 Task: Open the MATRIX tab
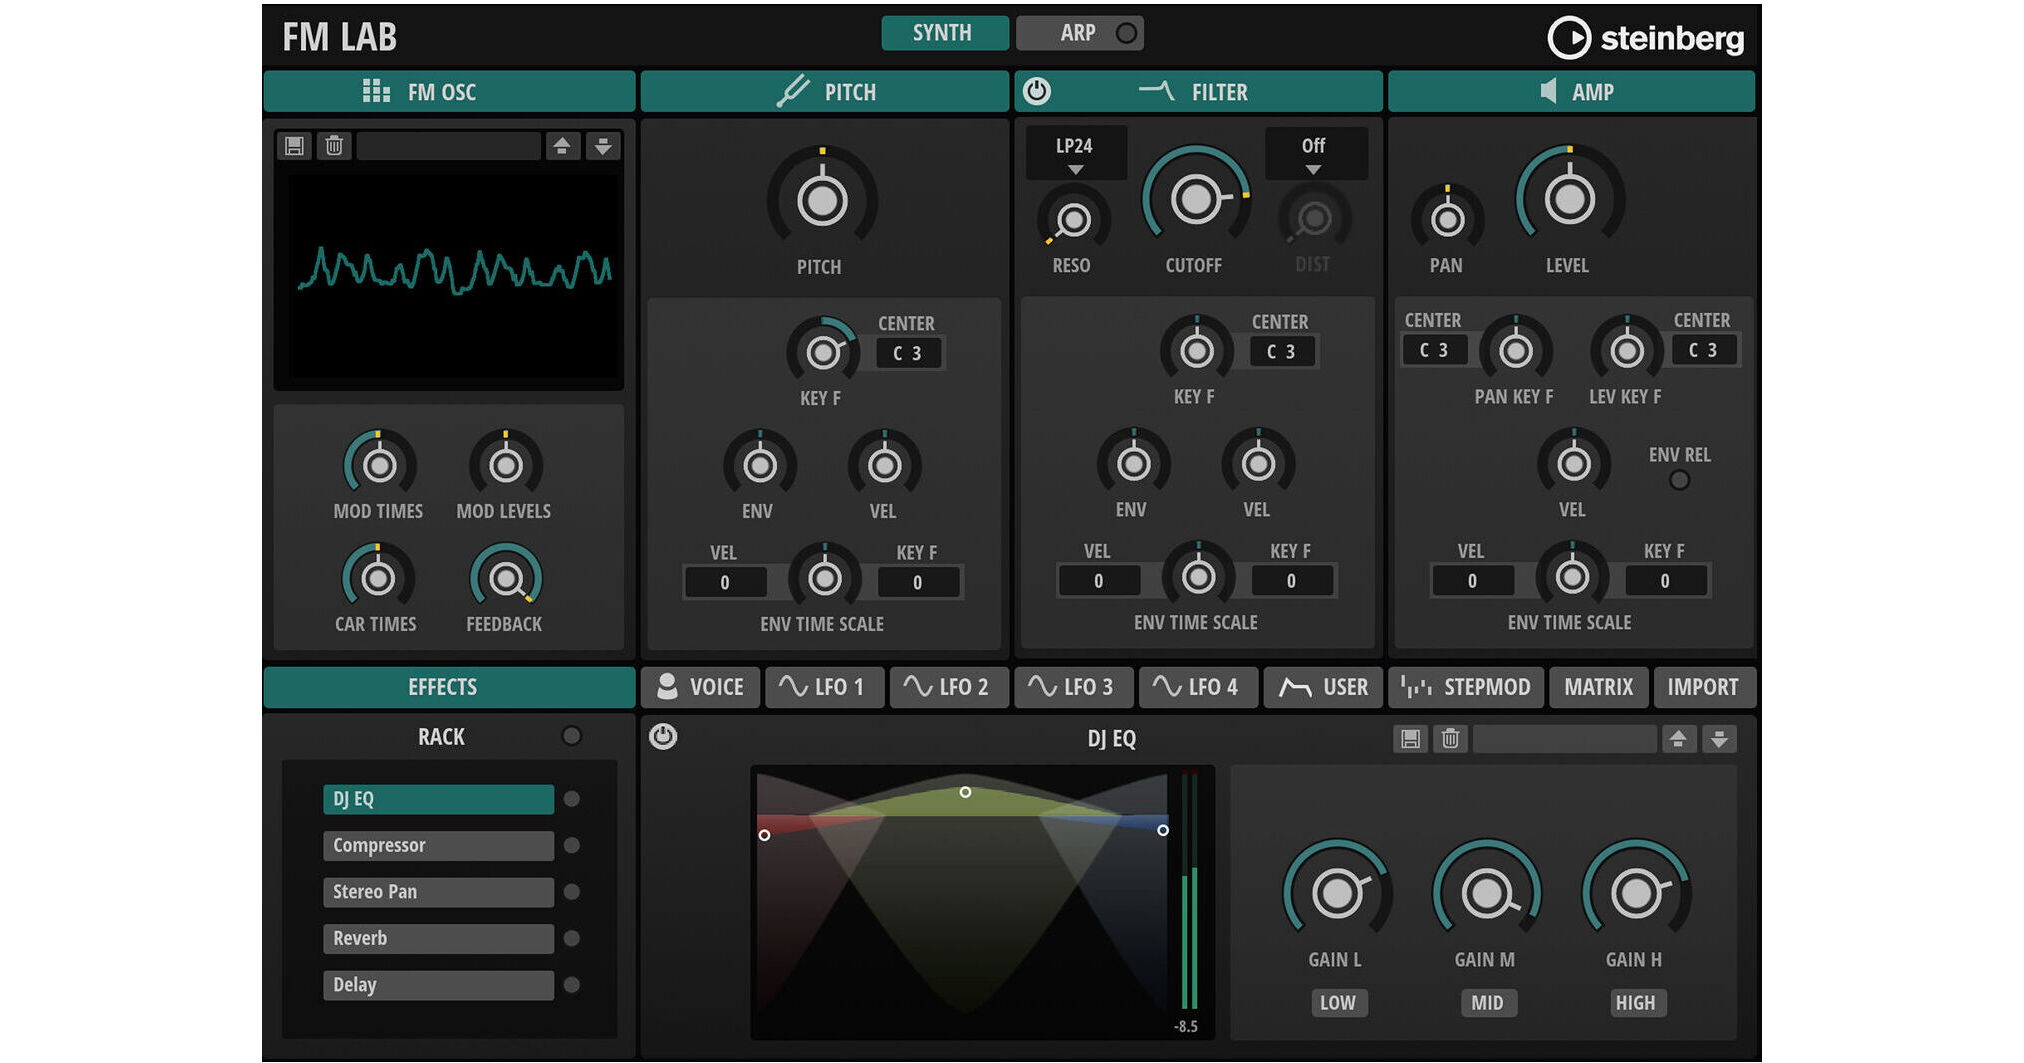point(1599,687)
